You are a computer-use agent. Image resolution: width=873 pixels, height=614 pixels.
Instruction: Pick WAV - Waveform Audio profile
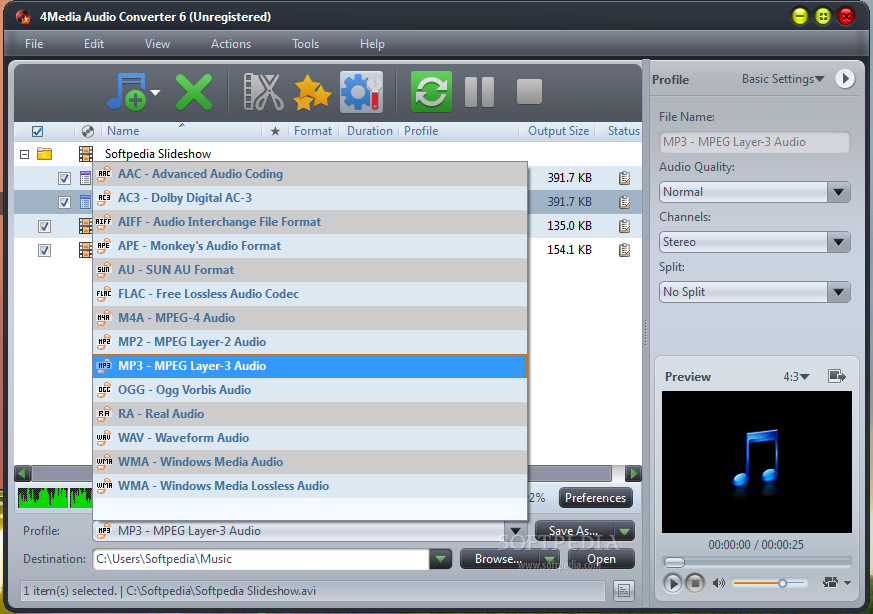(x=310, y=438)
